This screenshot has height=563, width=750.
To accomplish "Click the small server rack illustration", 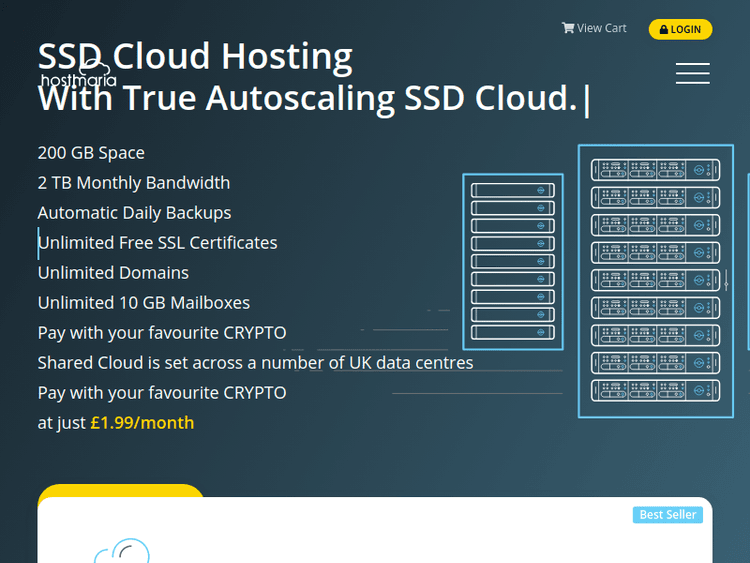I will coord(512,261).
